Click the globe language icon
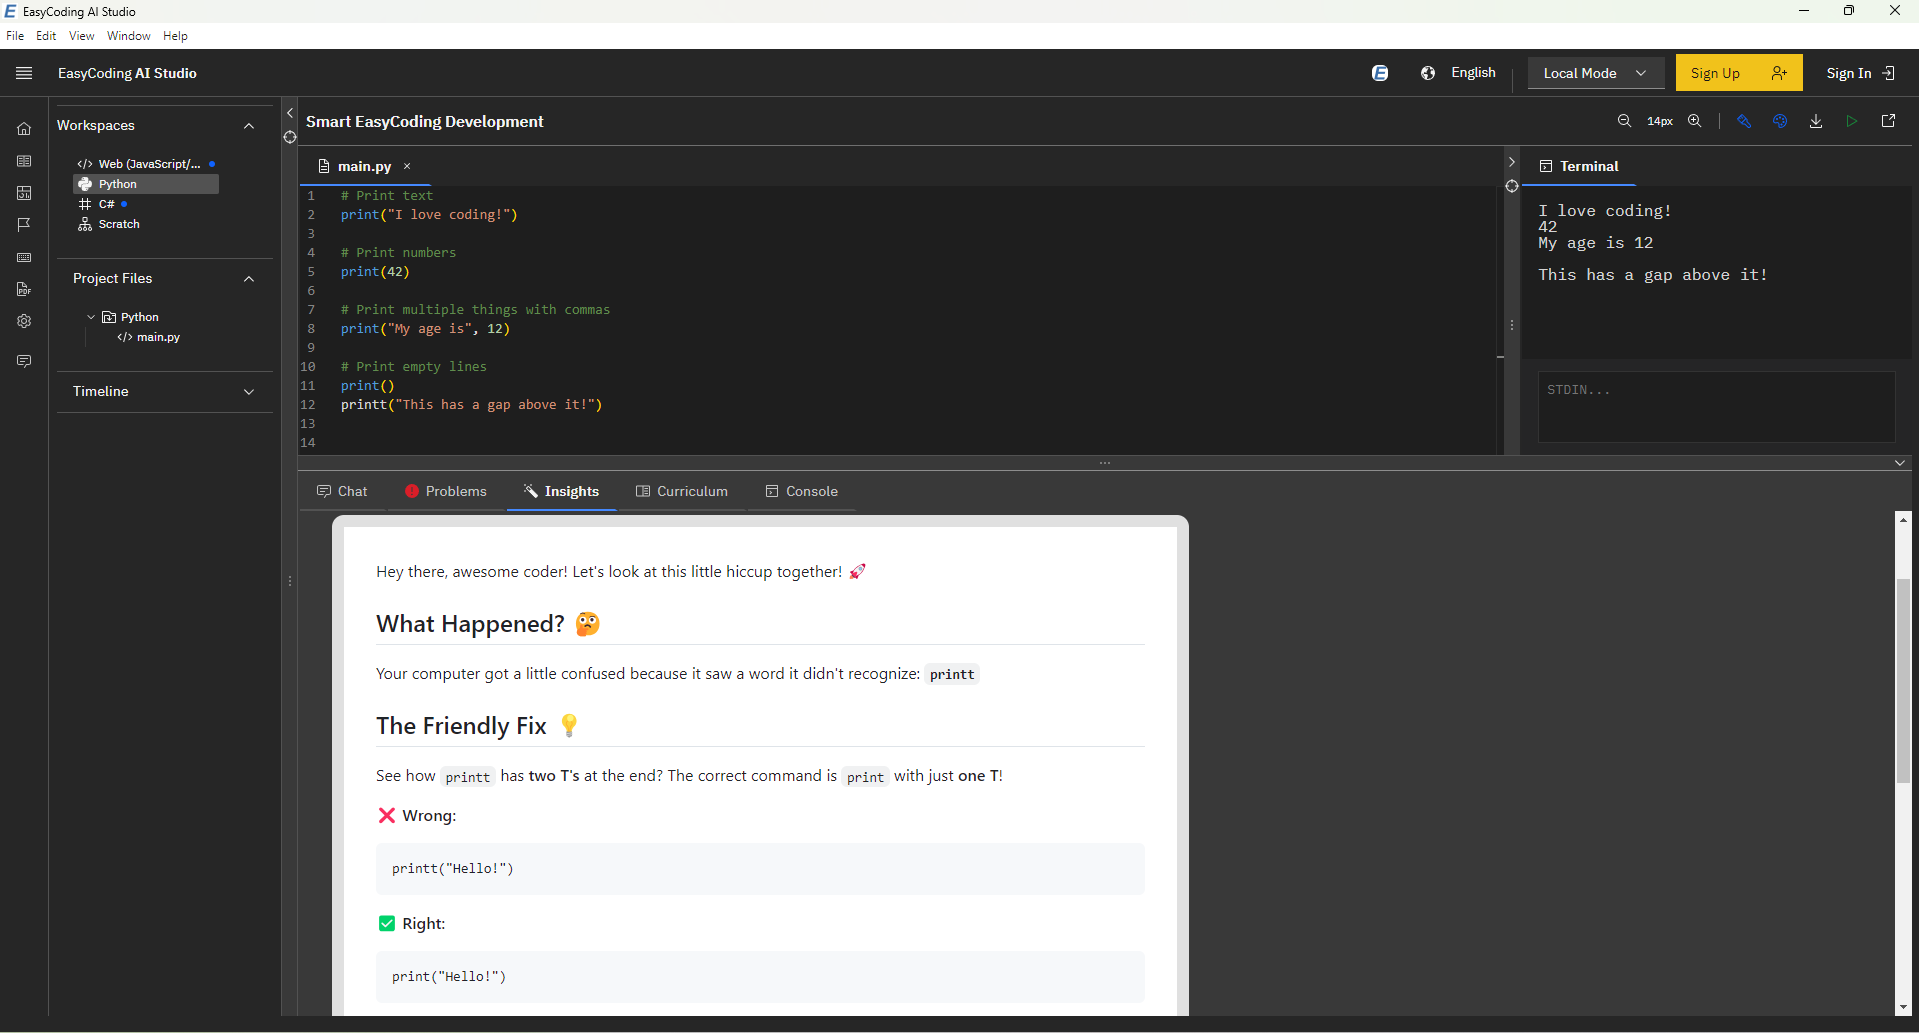This screenshot has width=1919, height=1033. [x=1428, y=73]
